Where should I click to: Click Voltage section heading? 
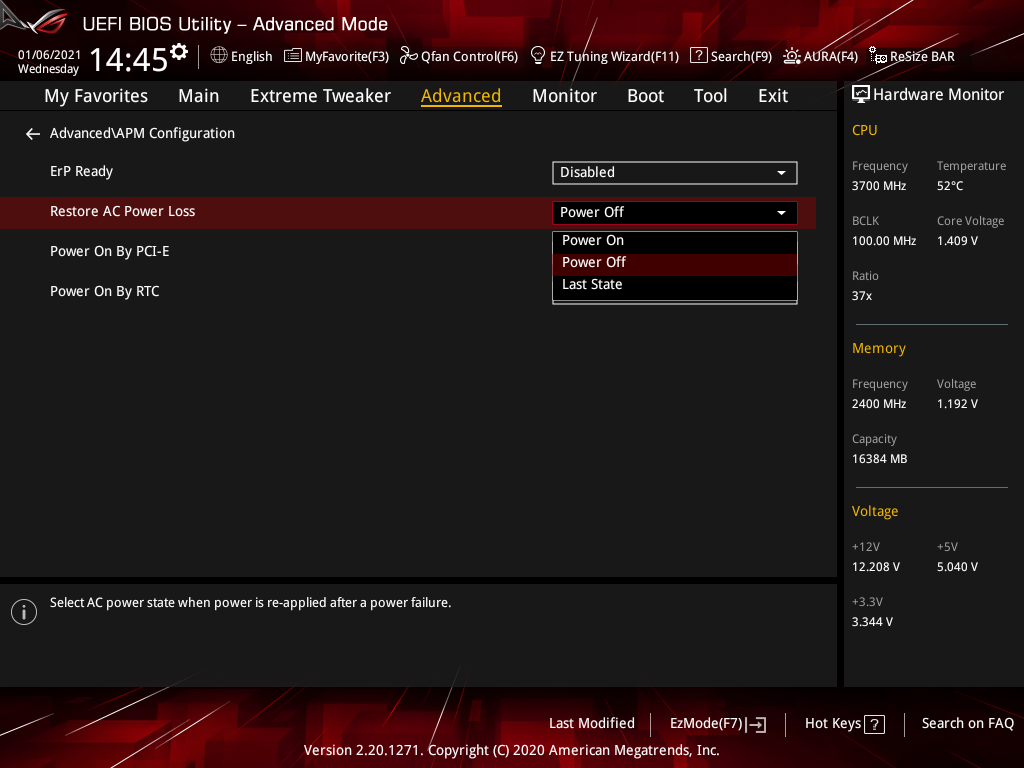(x=874, y=511)
